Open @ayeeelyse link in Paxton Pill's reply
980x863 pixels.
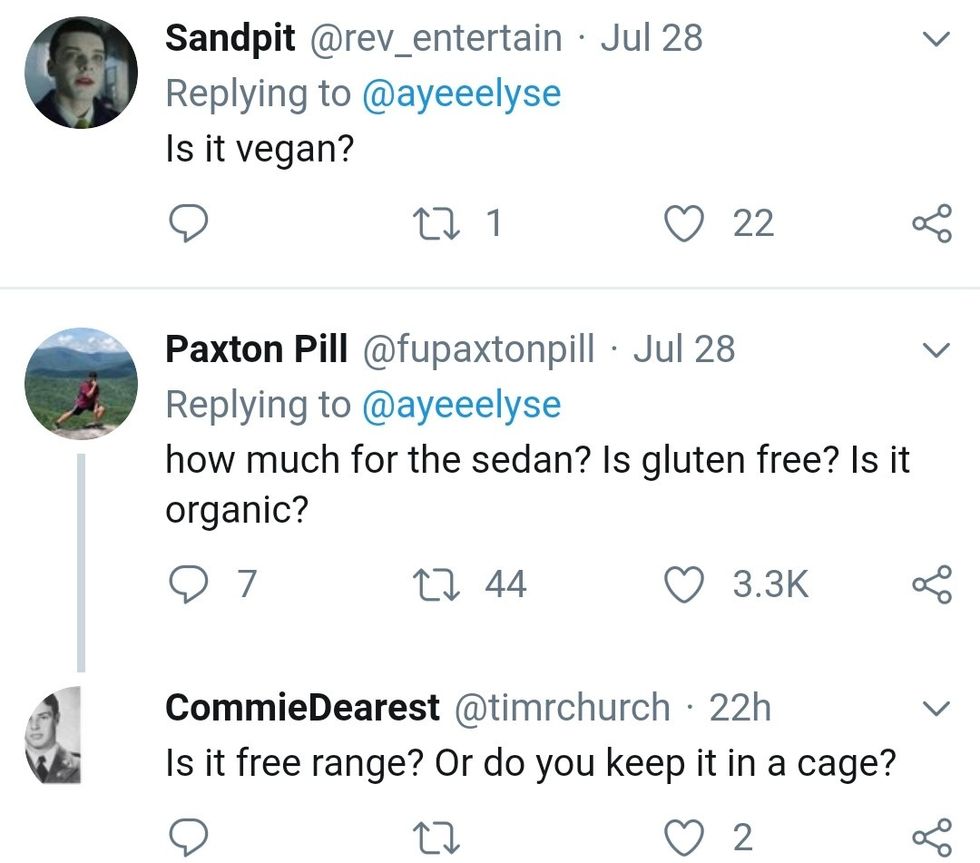(x=460, y=405)
